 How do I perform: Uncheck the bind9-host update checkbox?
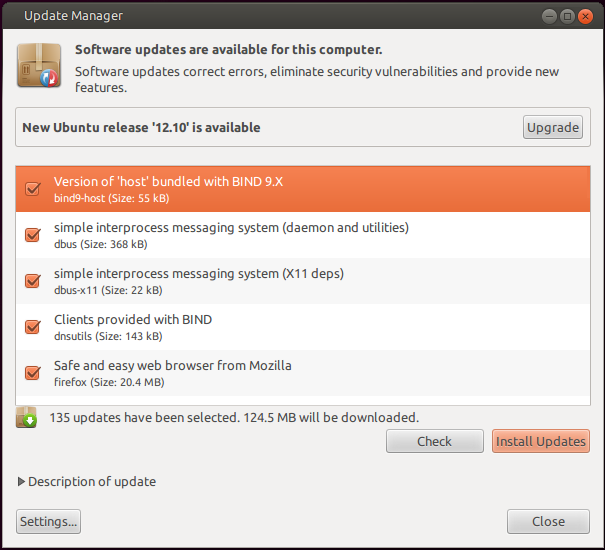click(x=33, y=189)
